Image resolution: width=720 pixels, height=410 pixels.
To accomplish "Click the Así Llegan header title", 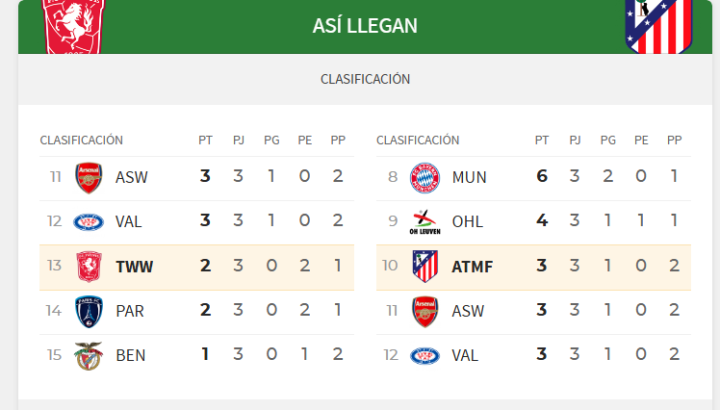I will (365, 25).
